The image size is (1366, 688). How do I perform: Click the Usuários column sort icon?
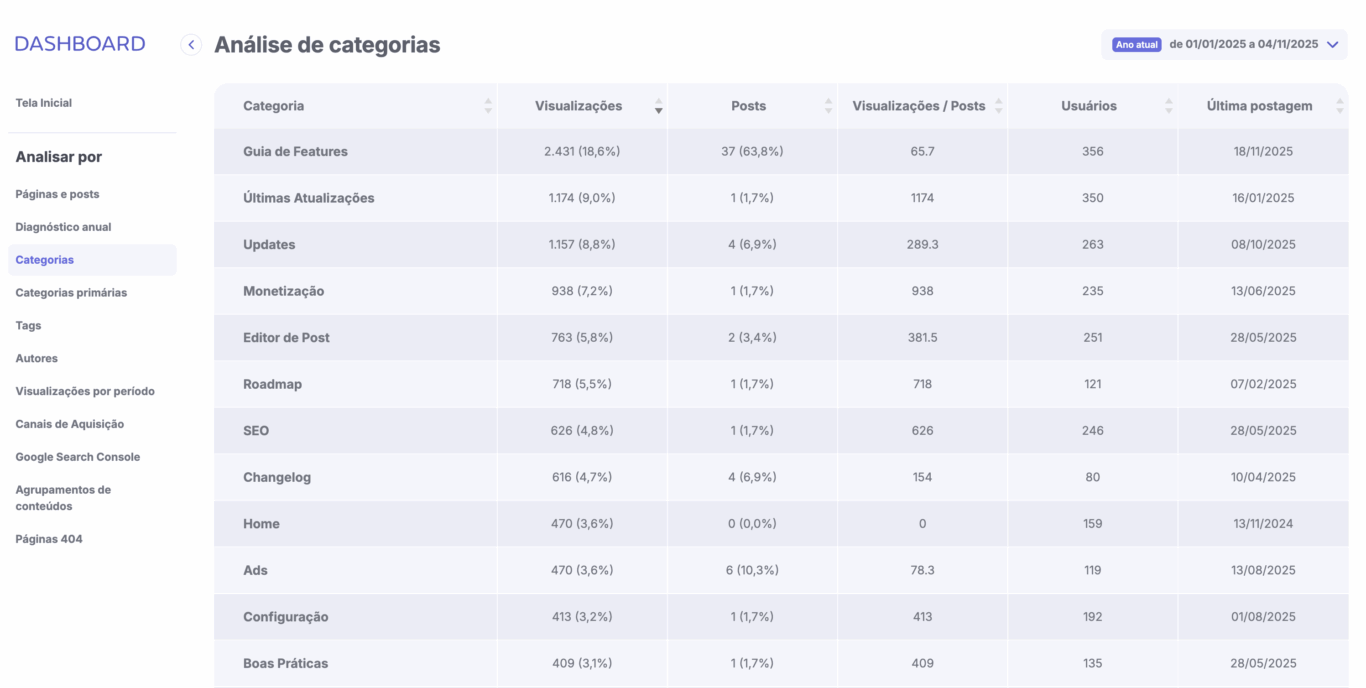pos(1168,106)
